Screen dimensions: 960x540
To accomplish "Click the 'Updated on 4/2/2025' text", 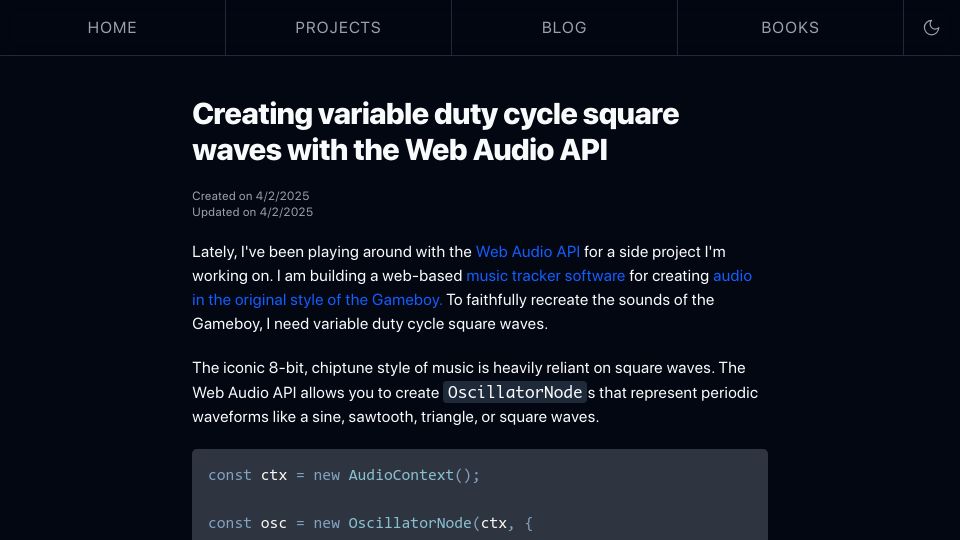I will click(252, 212).
